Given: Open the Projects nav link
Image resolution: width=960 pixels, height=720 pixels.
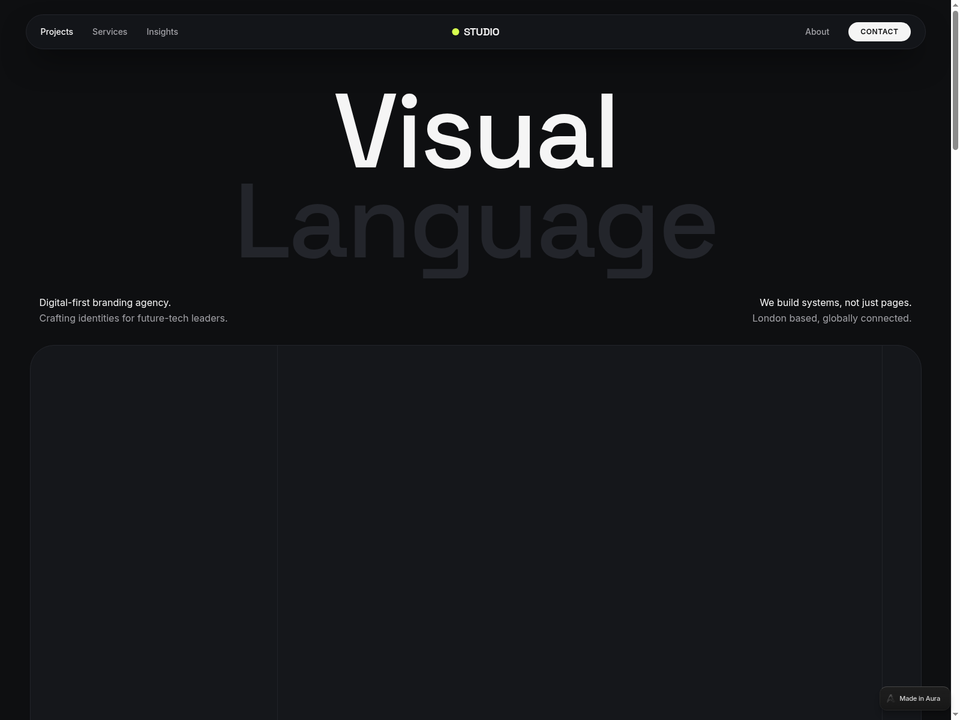Looking at the screenshot, I should point(56,32).
